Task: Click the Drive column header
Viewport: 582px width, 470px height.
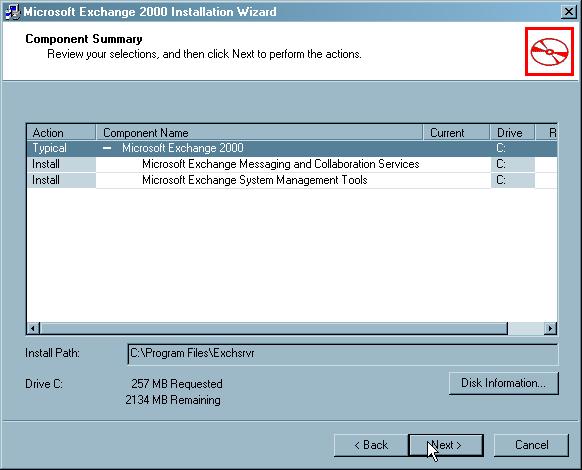Action: [x=512, y=133]
